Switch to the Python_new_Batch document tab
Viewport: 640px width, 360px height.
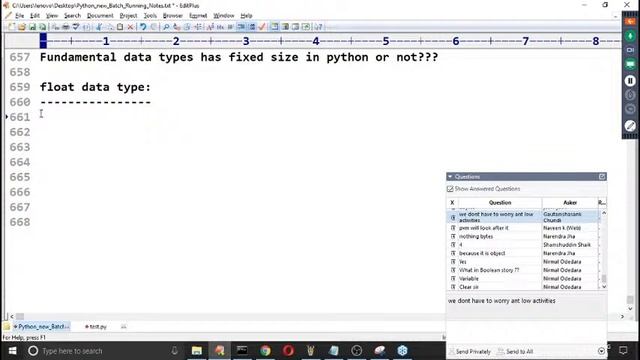42,327
